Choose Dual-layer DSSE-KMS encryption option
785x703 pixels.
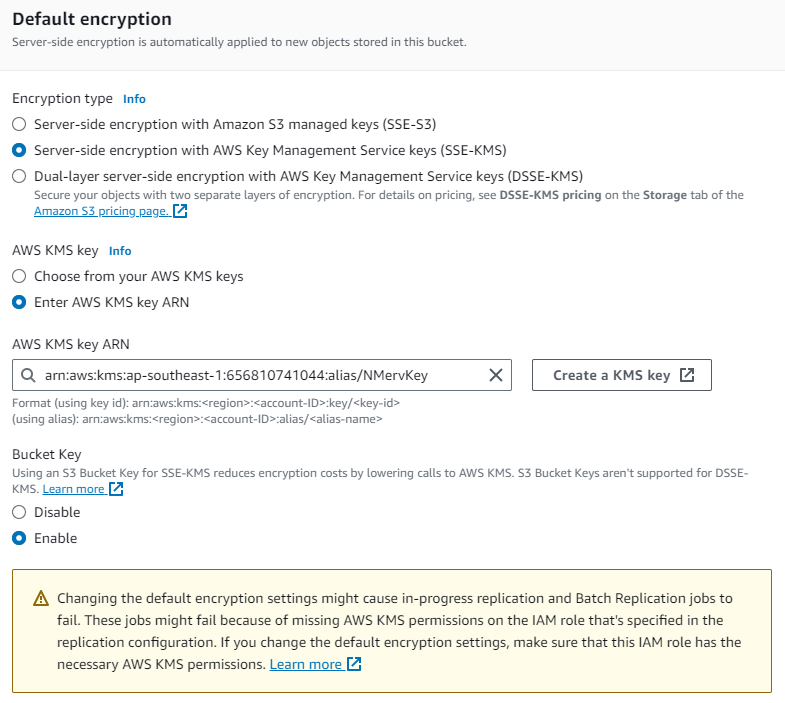[19, 176]
